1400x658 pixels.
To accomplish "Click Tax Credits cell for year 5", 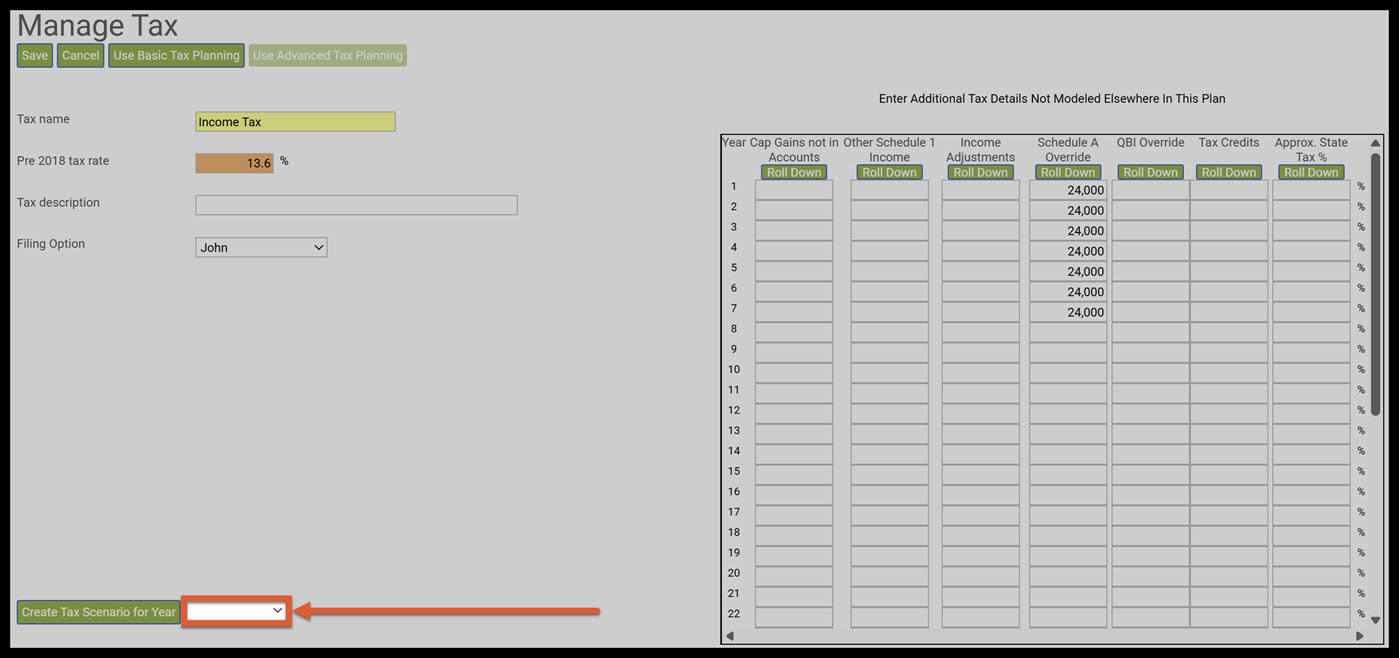I will [1229, 271].
